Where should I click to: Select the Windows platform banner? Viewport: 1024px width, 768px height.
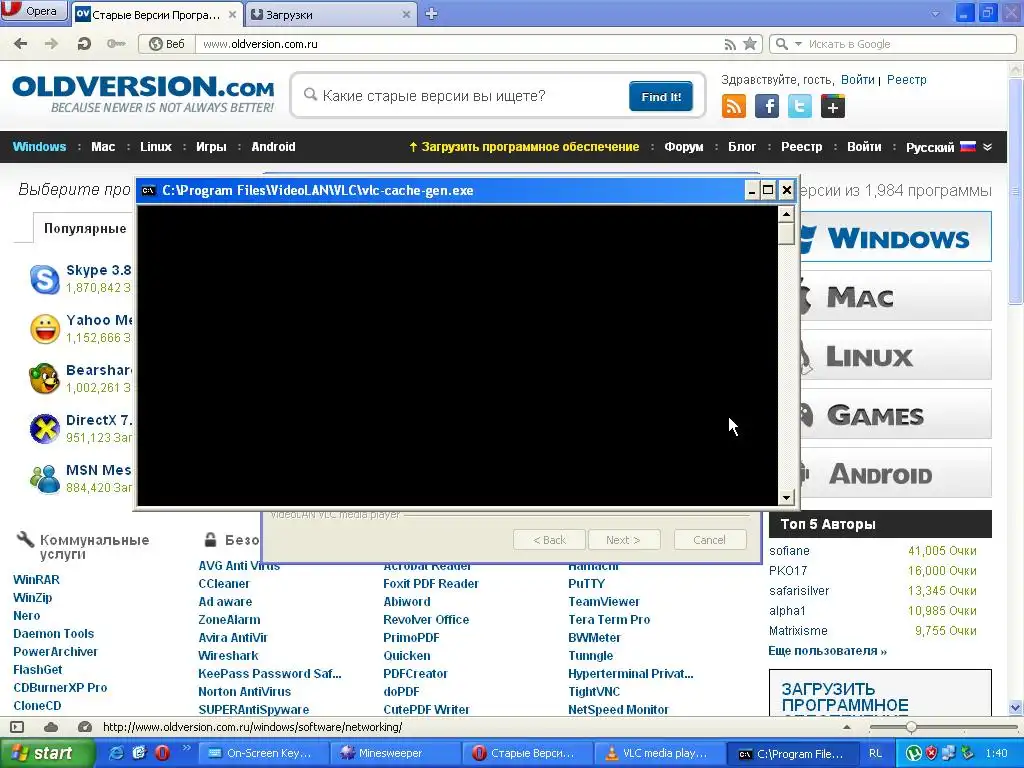click(896, 236)
